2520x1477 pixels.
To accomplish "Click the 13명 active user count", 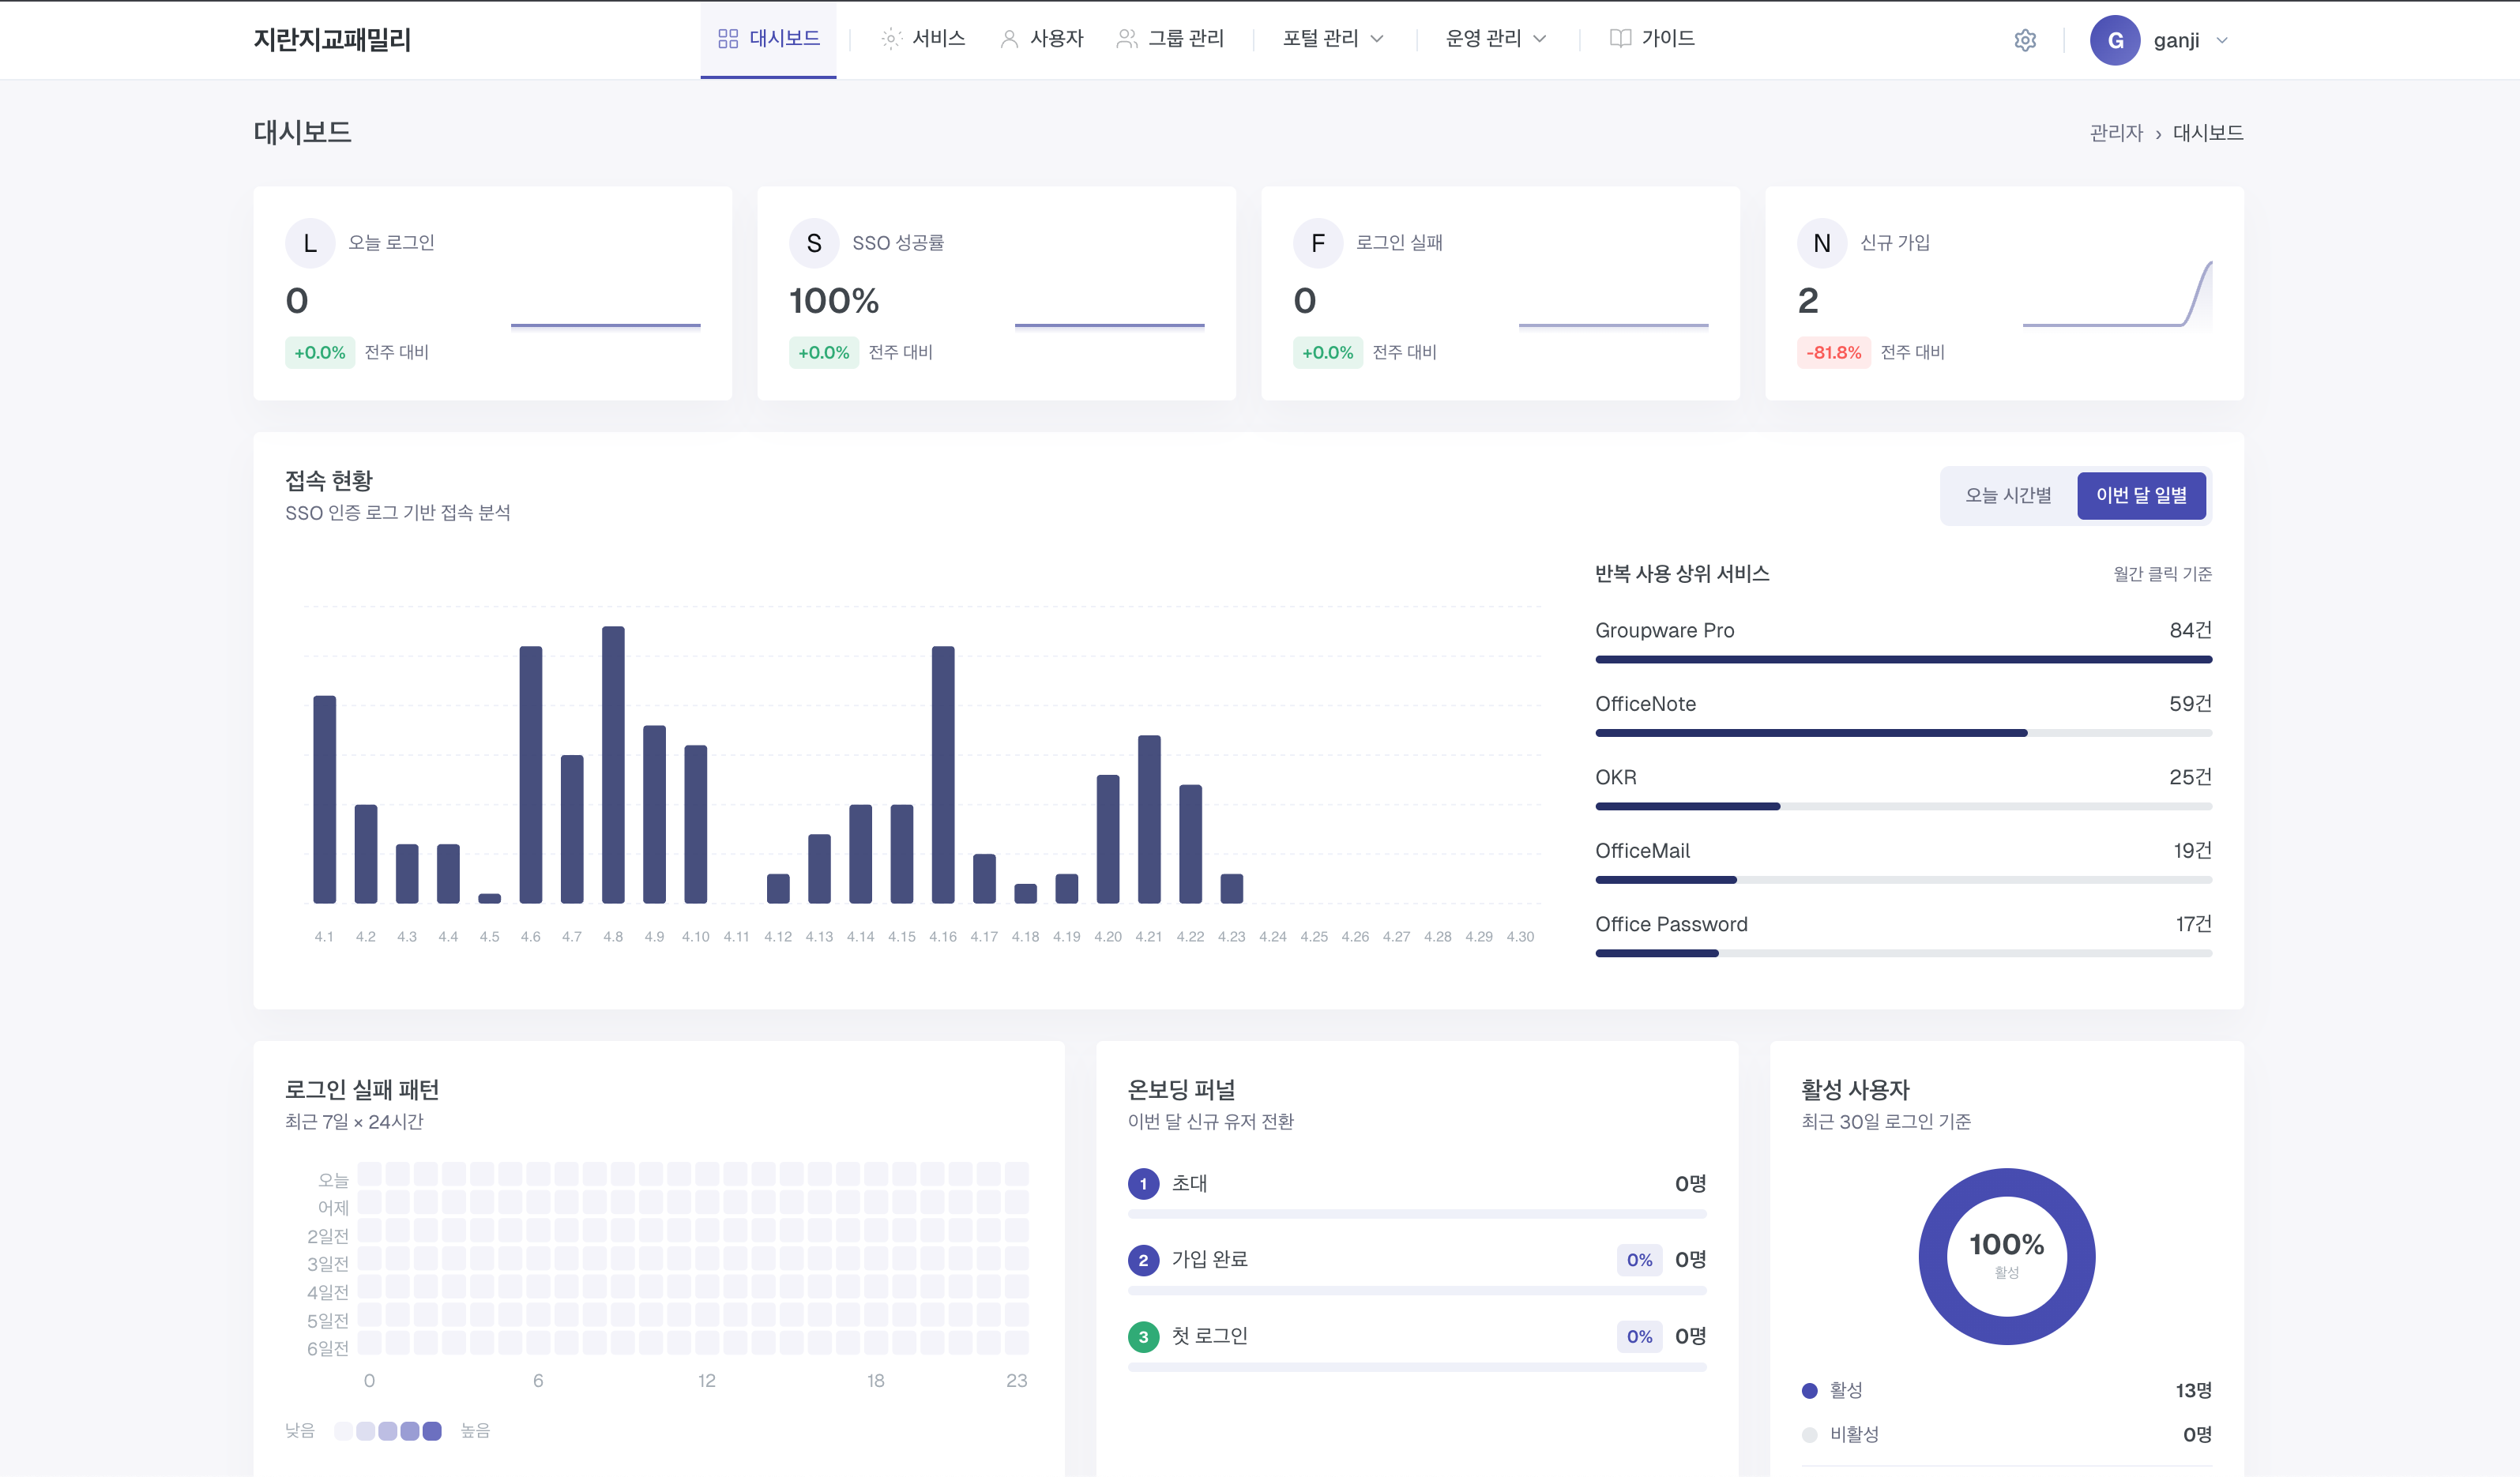I will coord(2193,1391).
